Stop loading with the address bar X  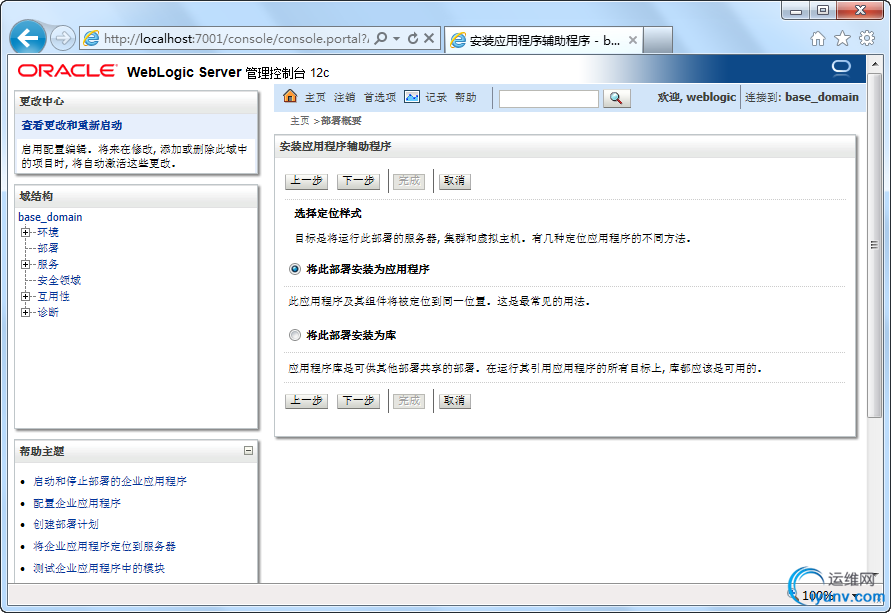(429, 38)
